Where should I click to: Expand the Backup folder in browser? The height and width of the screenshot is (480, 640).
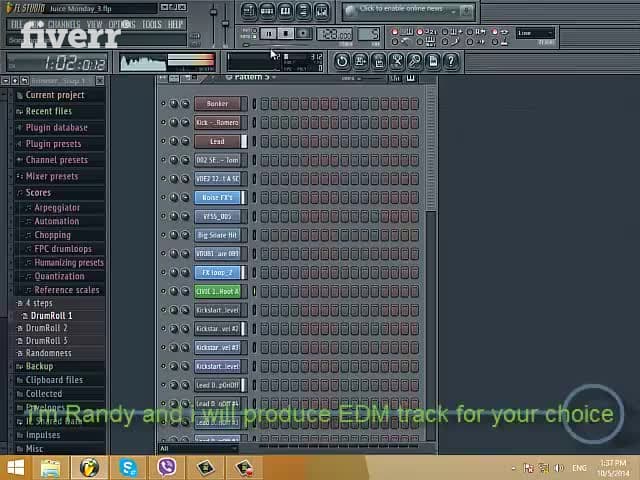(39, 367)
